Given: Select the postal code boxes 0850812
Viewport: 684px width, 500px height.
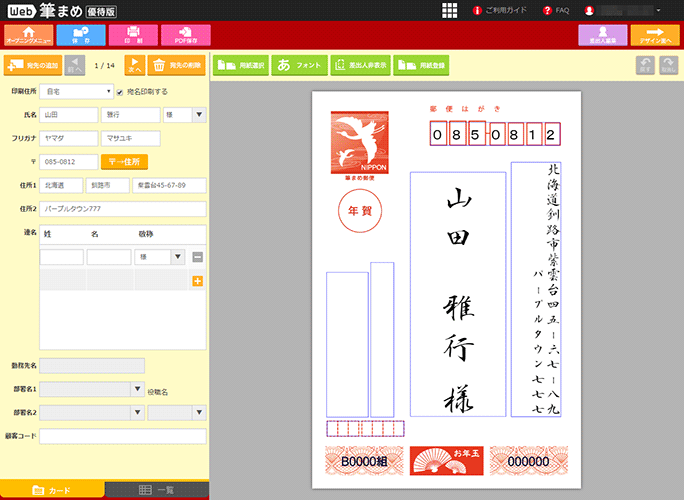Looking at the screenshot, I should [495, 134].
